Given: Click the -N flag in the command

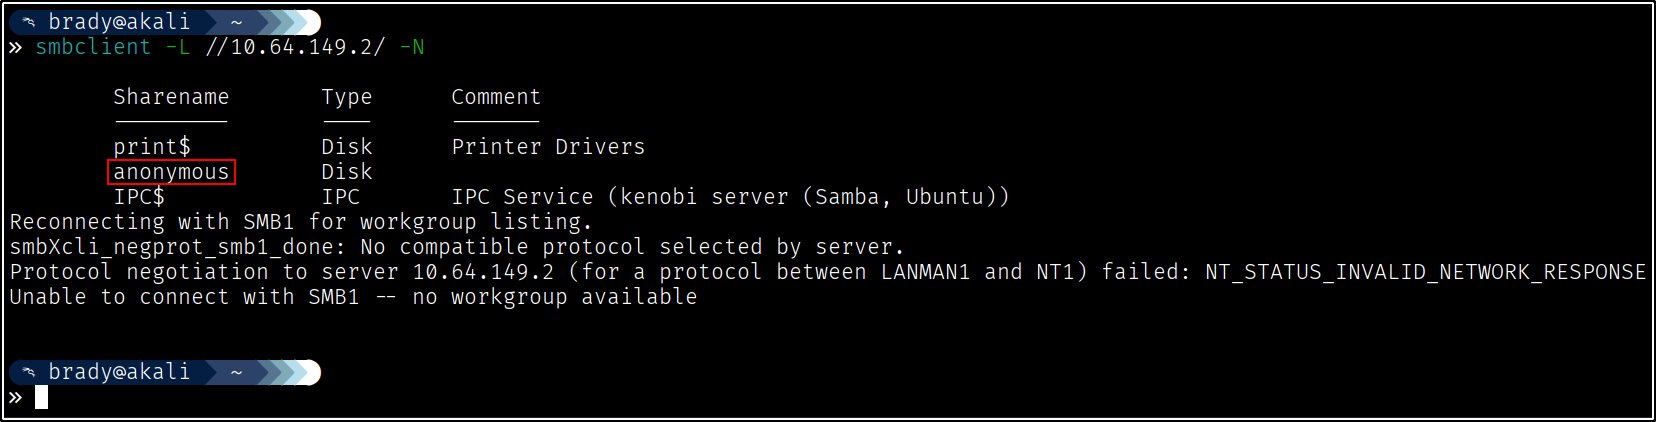Looking at the screenshot, I should tap(412, 47).
